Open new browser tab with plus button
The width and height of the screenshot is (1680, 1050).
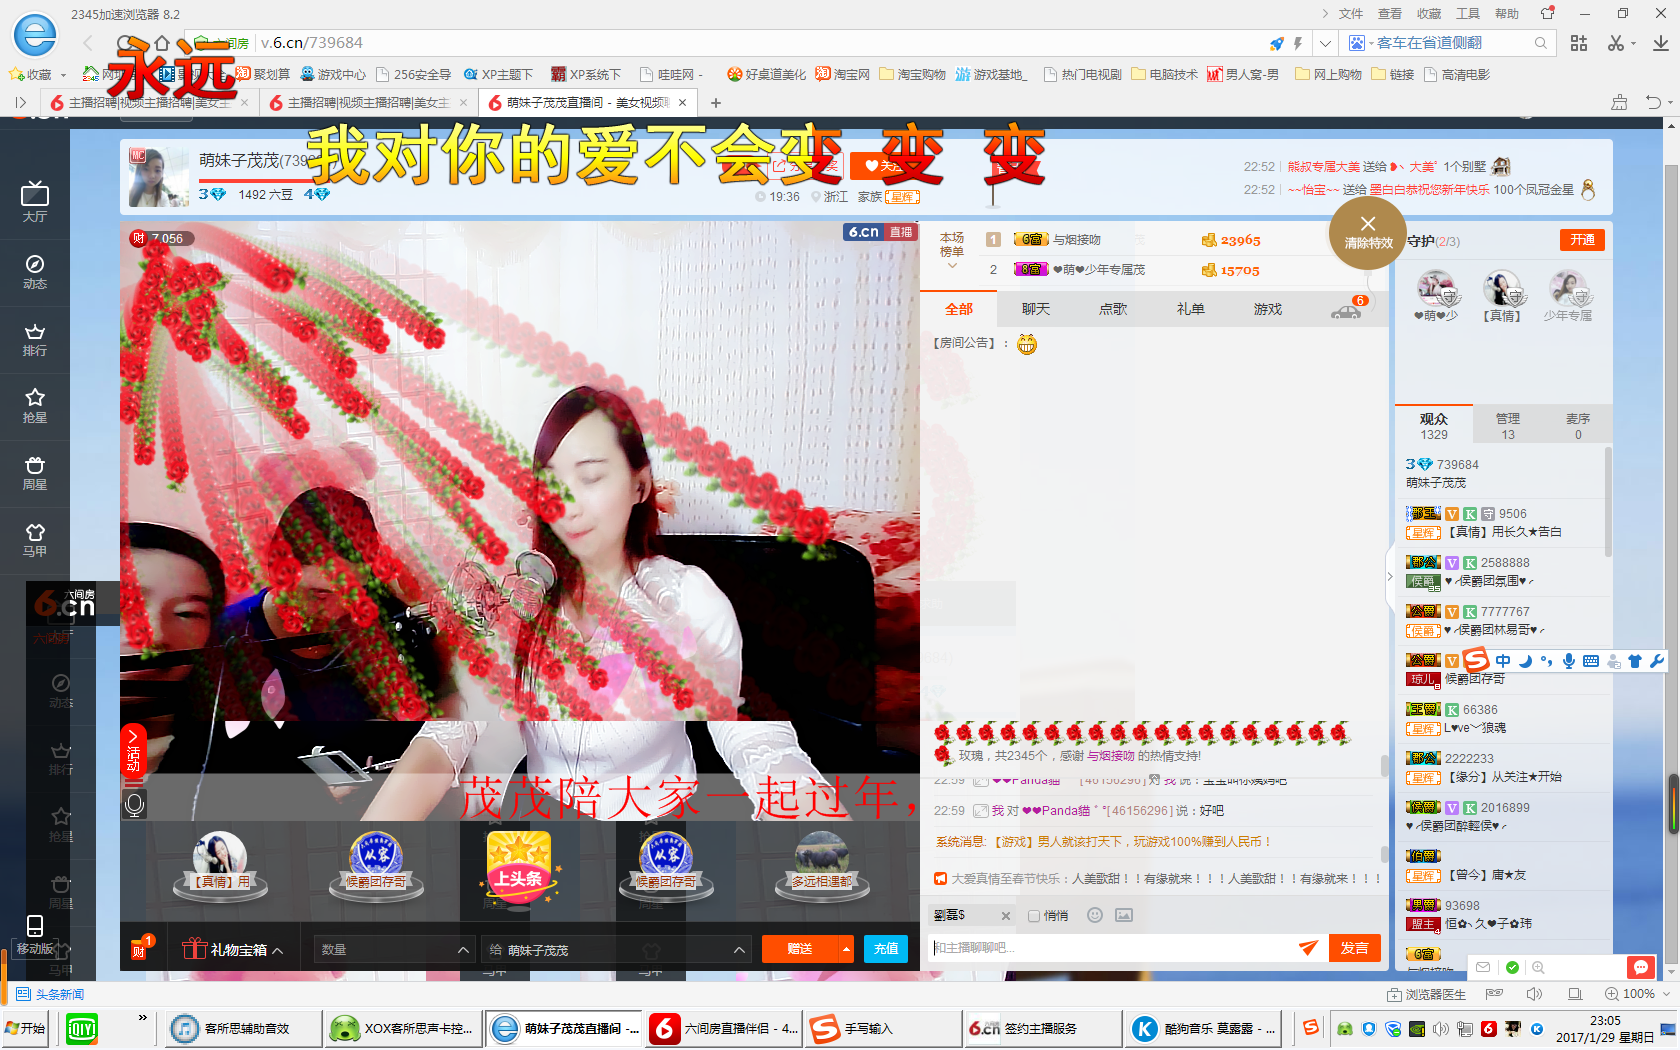716,102
